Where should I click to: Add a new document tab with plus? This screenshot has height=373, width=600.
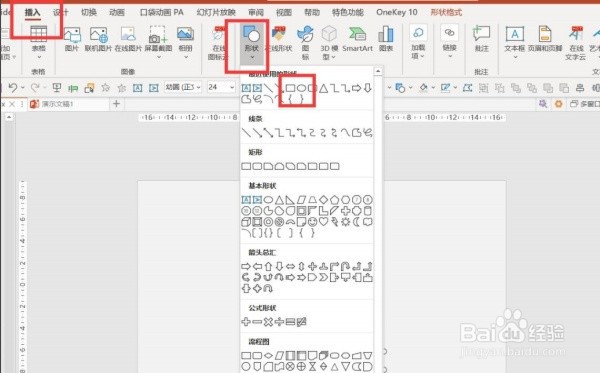click(x=116, y=104)
